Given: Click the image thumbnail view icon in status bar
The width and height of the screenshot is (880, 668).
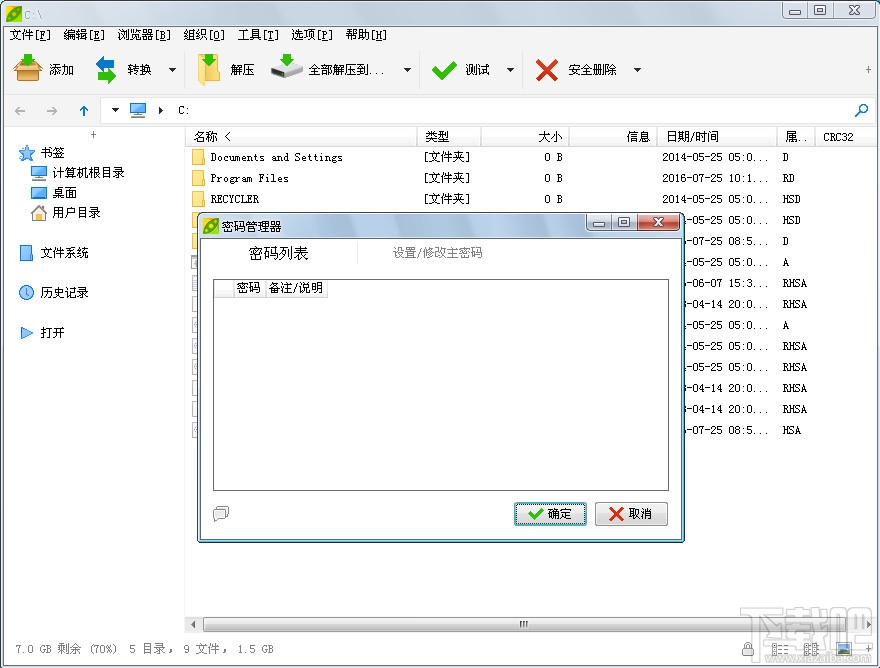Looking at the screenshot, I should pyautogui.click(x=844, y=649).
